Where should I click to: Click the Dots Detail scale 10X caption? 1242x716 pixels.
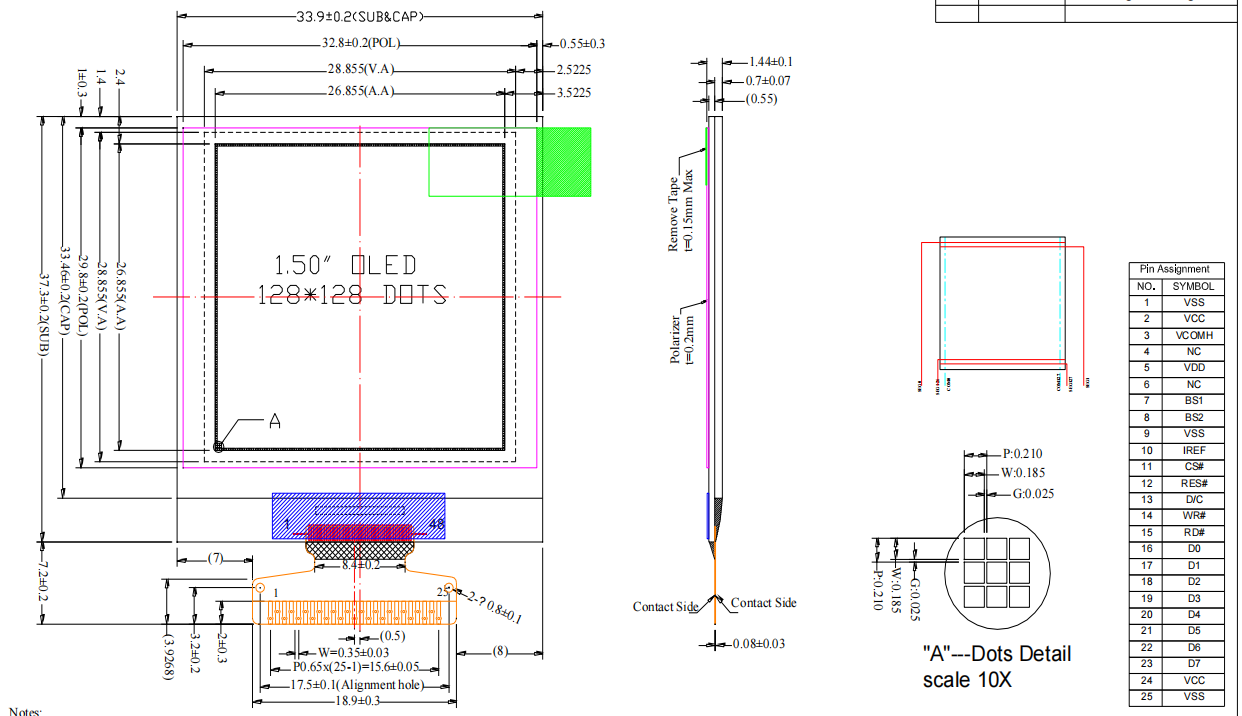(996, 667)
